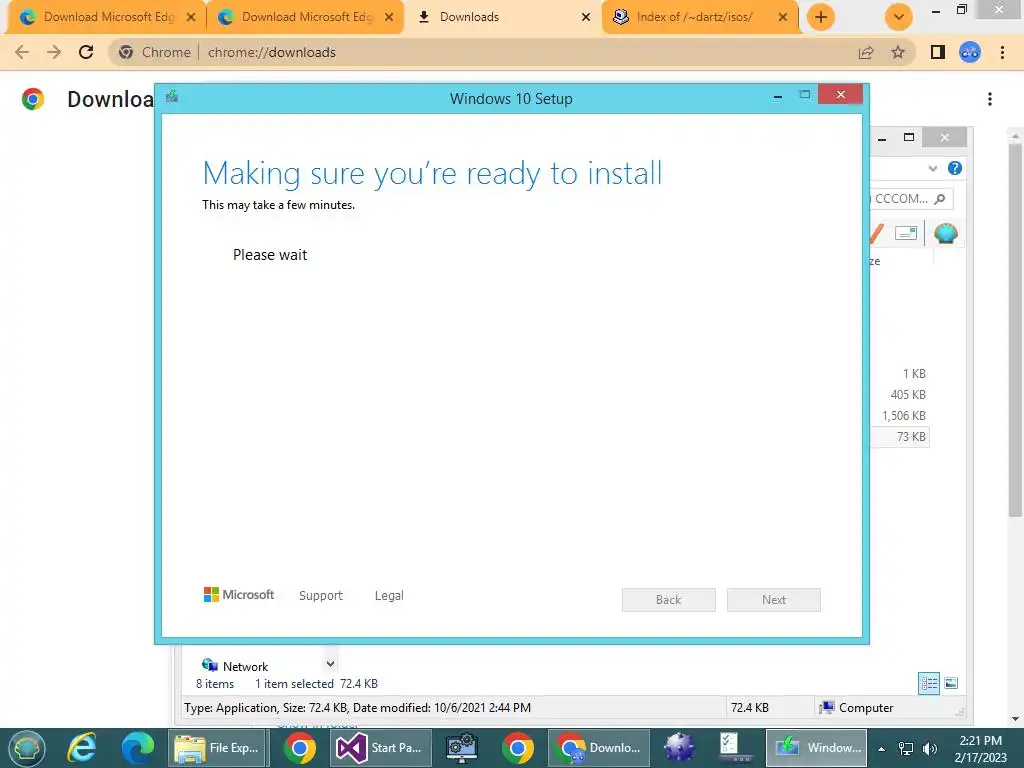The image size is (1024, 768).
Task: Click the File Explorer help question mark icon
Action: pyautogui.click(x=955, y=168)
